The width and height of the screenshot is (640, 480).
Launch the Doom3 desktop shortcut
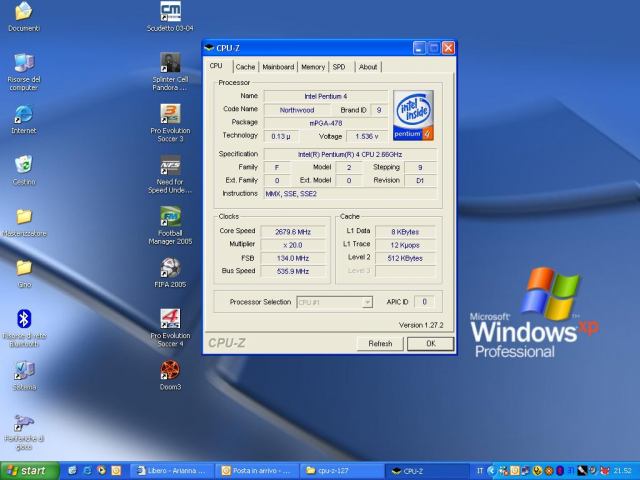pyautogui.click(x=170, y=376)
